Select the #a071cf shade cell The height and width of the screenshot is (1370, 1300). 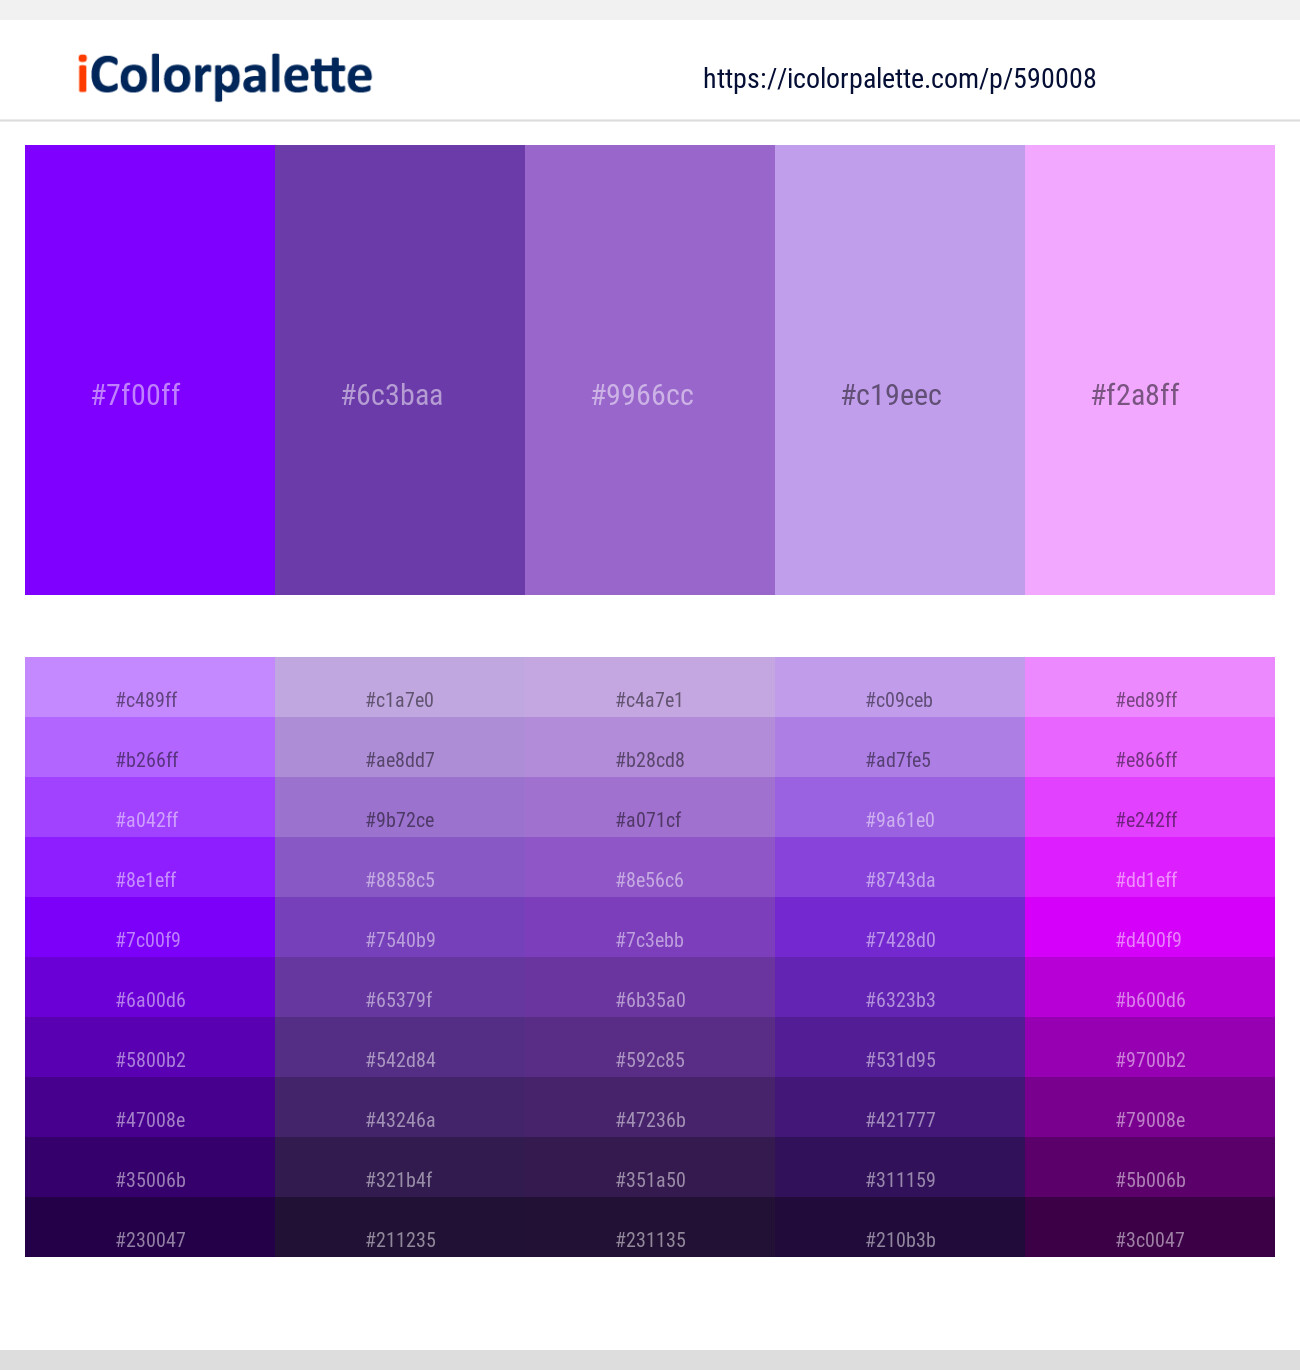[650, 807]
